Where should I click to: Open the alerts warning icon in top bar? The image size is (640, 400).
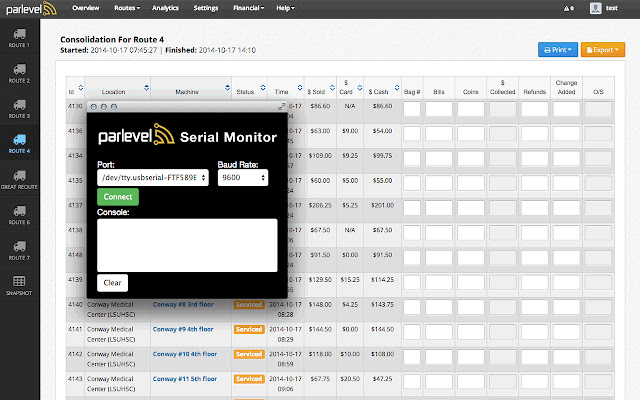pyautogui.click(x=569, y=8)
